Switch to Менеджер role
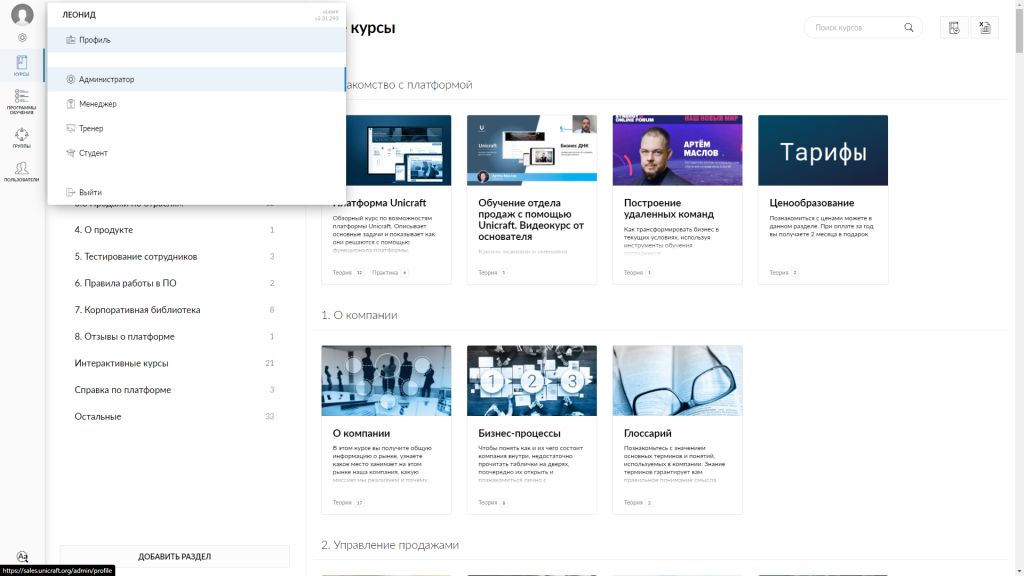Image resolution: width=1024 pixels, height=576 pixels. coord(197,104)
